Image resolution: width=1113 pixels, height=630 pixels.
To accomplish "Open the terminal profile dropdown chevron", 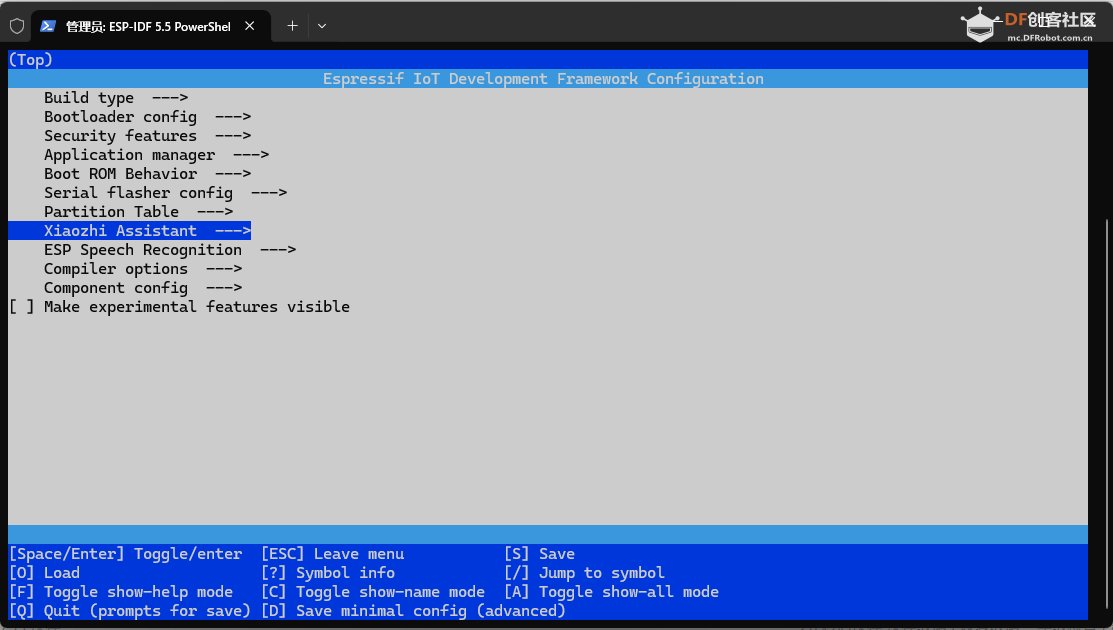I will pyautogui.click(x=322, y=26).
